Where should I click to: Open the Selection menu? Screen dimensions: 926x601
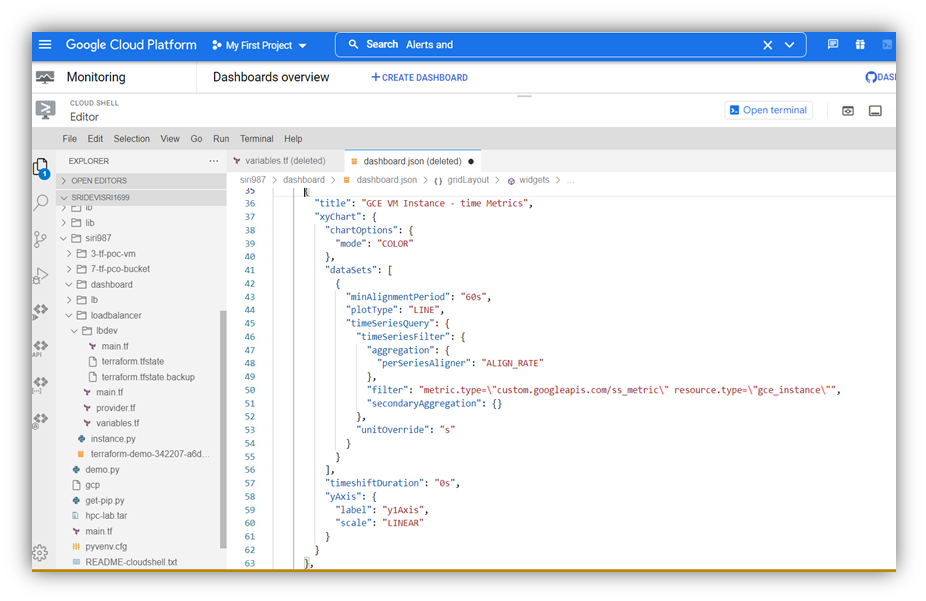pos(132,139)
